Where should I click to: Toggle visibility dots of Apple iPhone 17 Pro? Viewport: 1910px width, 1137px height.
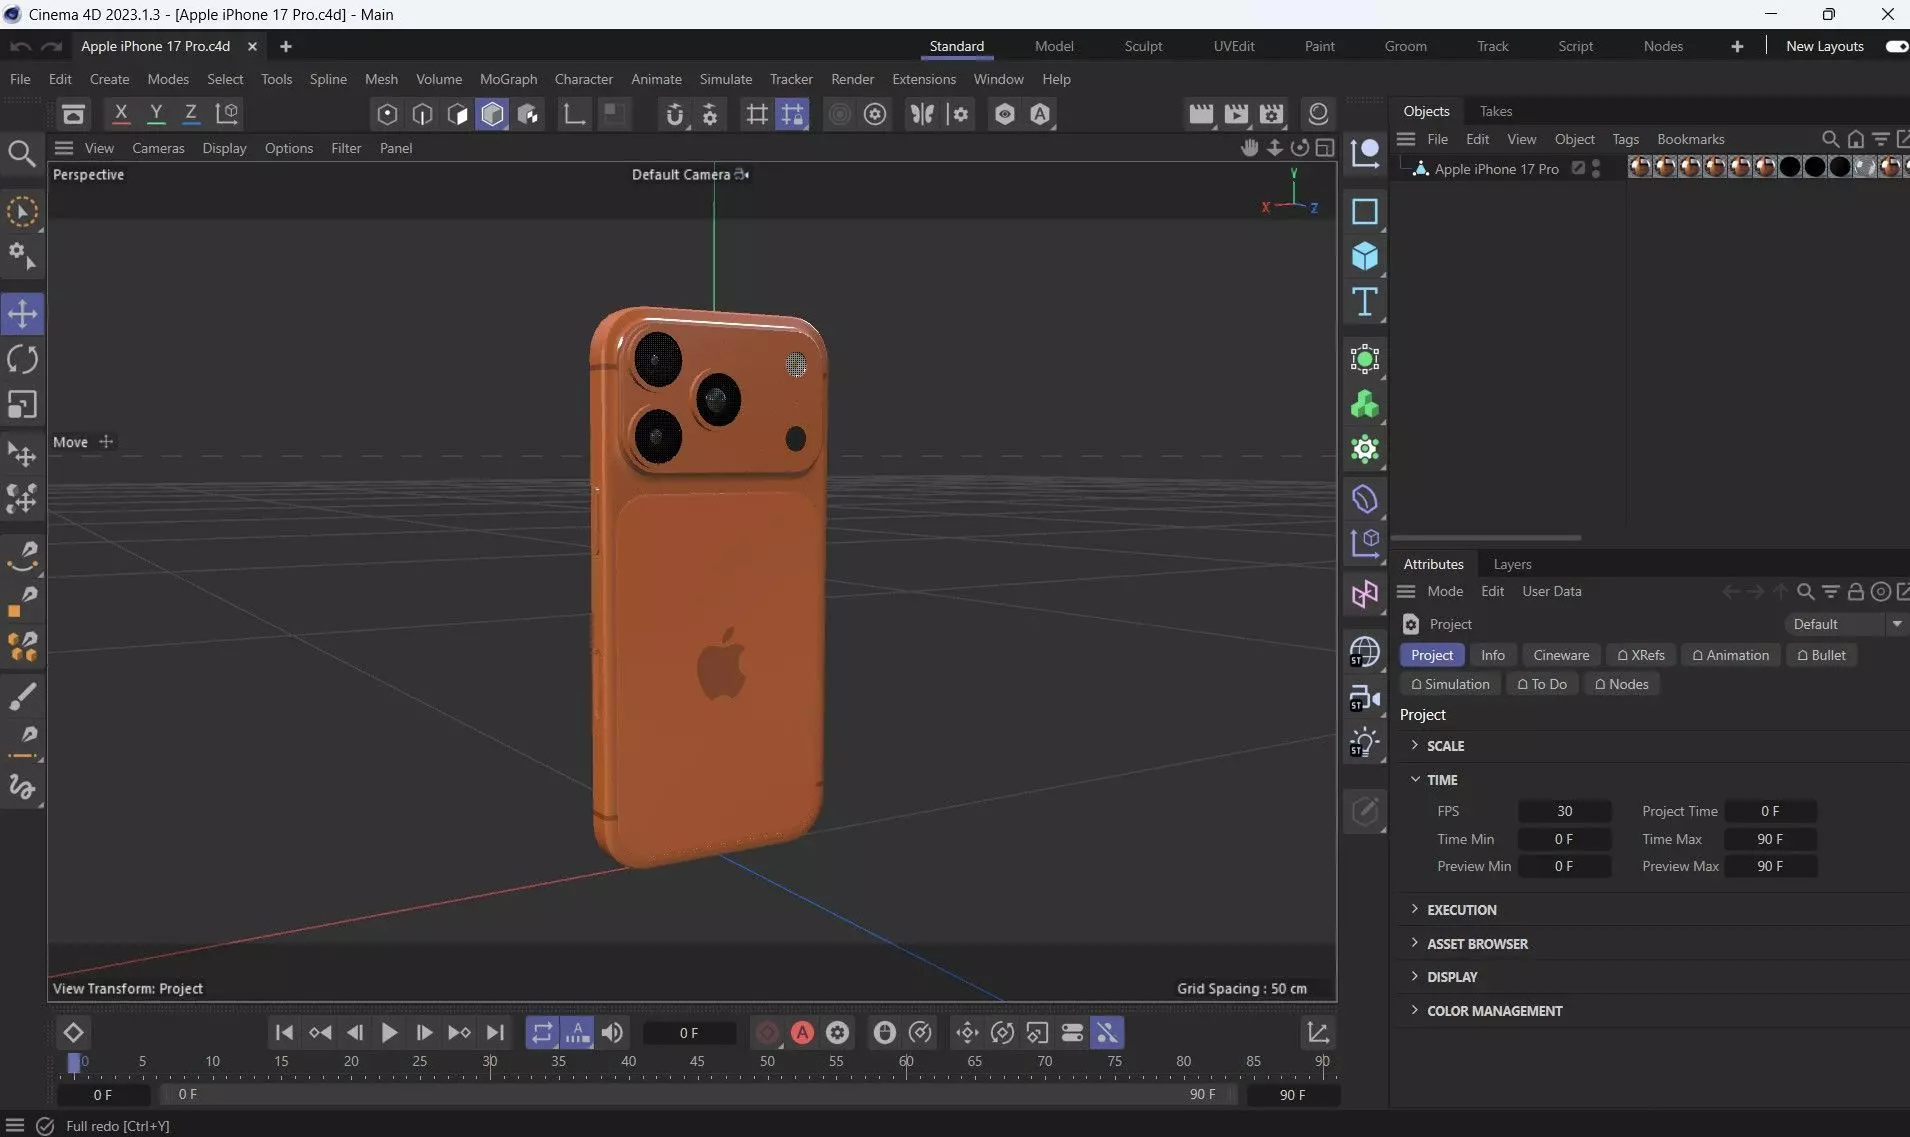pos(1596,168)
